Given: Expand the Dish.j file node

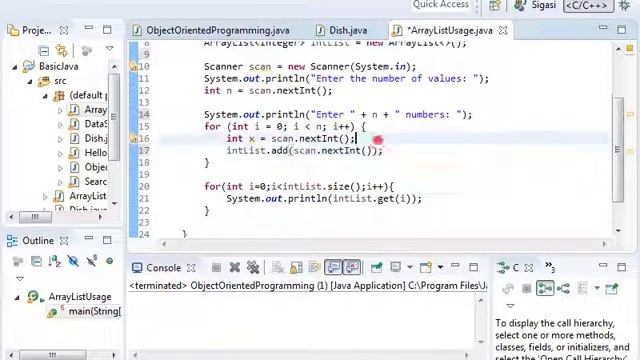Looking at the screenshot, I should click(x=60, y=139).
